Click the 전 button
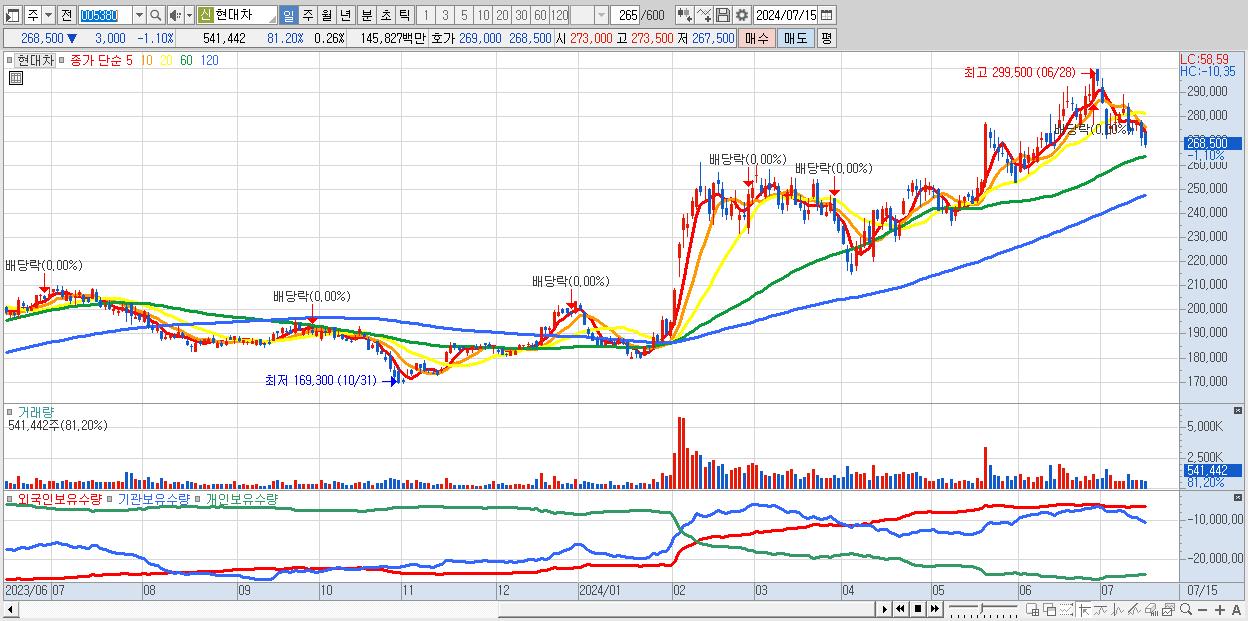 click(x=66, y=15)
